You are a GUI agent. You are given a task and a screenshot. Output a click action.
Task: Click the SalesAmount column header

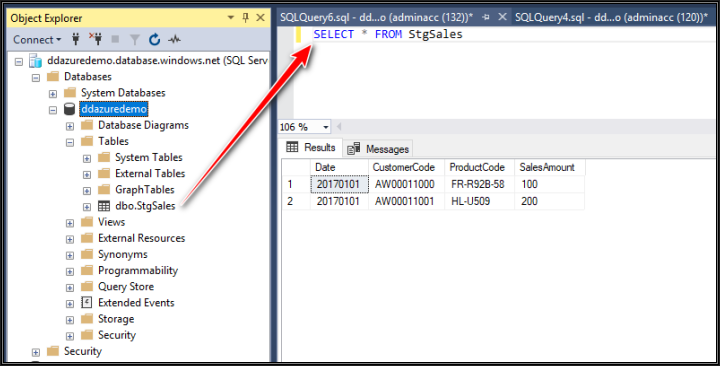(x=550, y=168)
